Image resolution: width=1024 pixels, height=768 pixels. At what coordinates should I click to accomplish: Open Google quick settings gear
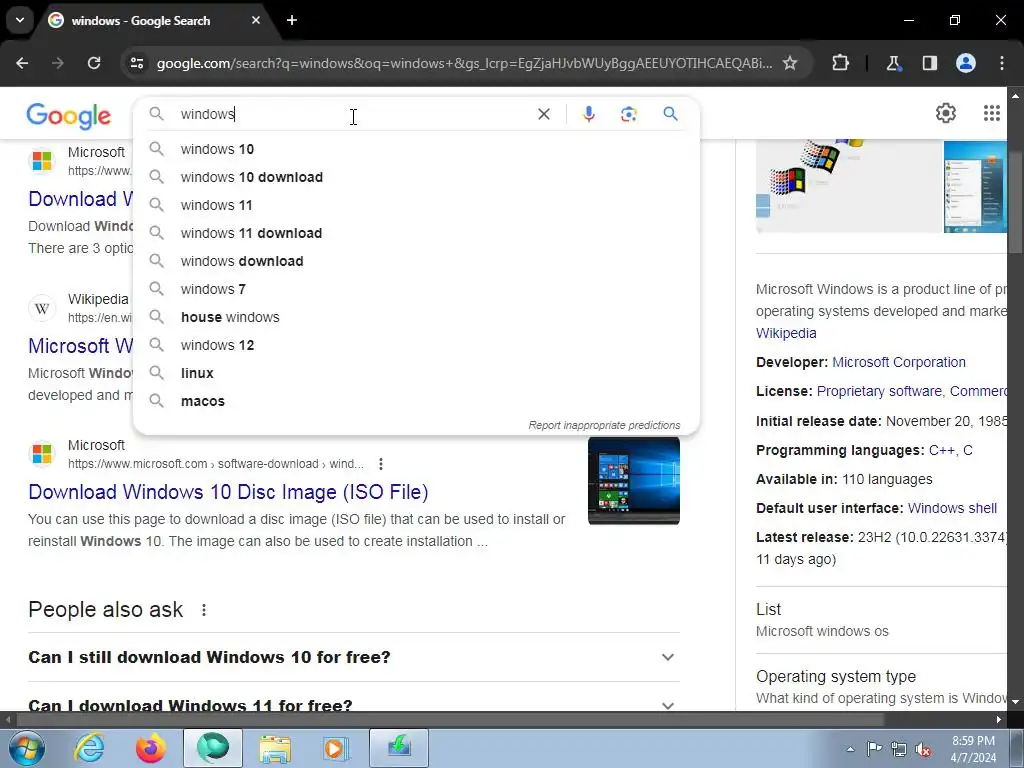(x=946, y=113)
